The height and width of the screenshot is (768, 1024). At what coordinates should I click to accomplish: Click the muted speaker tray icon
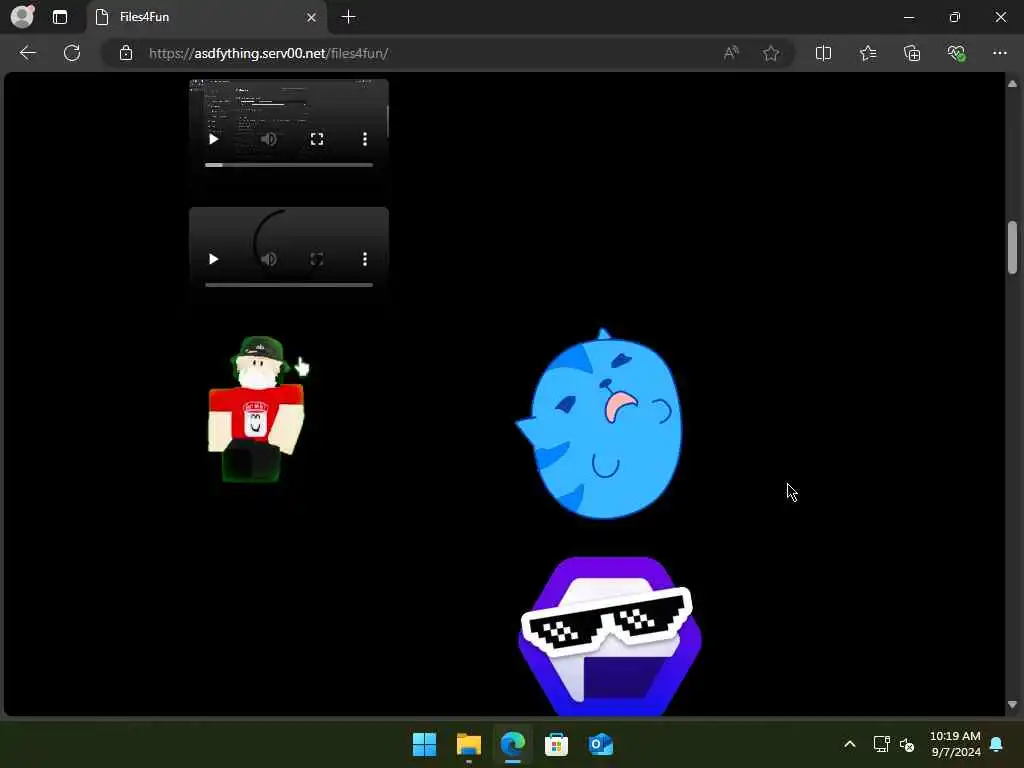click(906, 744)
